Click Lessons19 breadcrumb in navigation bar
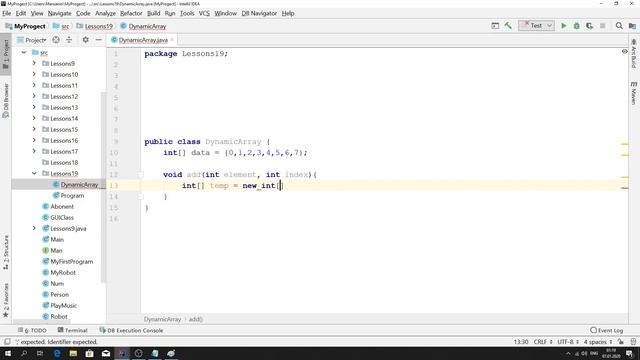 95,26
